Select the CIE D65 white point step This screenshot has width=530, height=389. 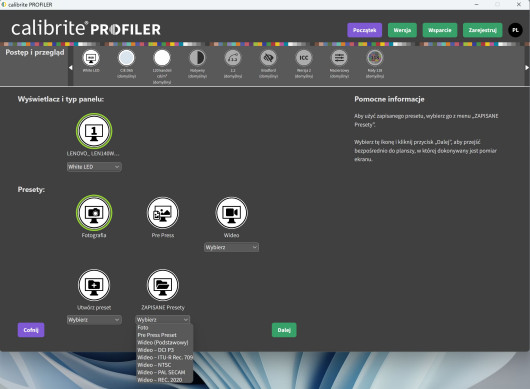point(126,58)
